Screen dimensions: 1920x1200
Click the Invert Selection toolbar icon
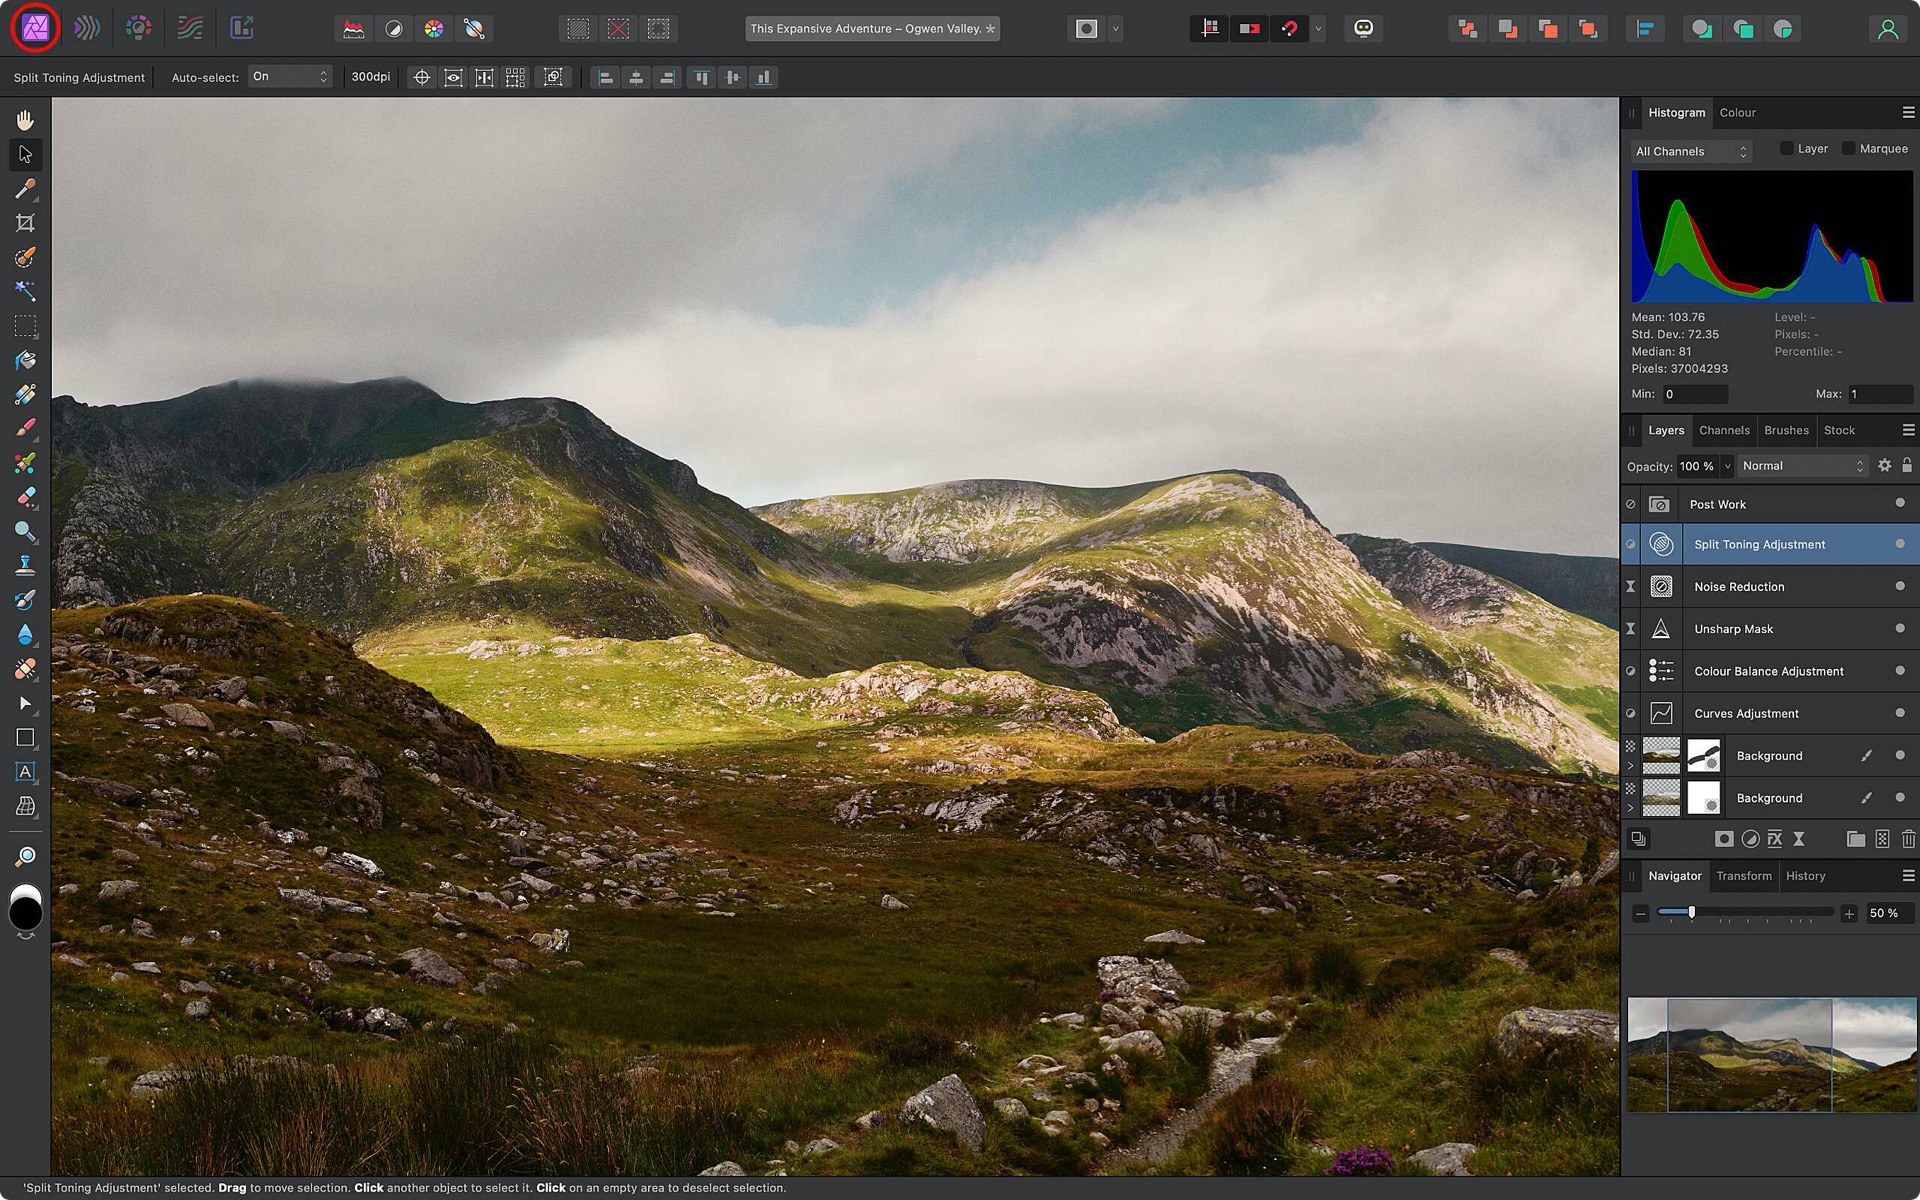coord(658,29)
